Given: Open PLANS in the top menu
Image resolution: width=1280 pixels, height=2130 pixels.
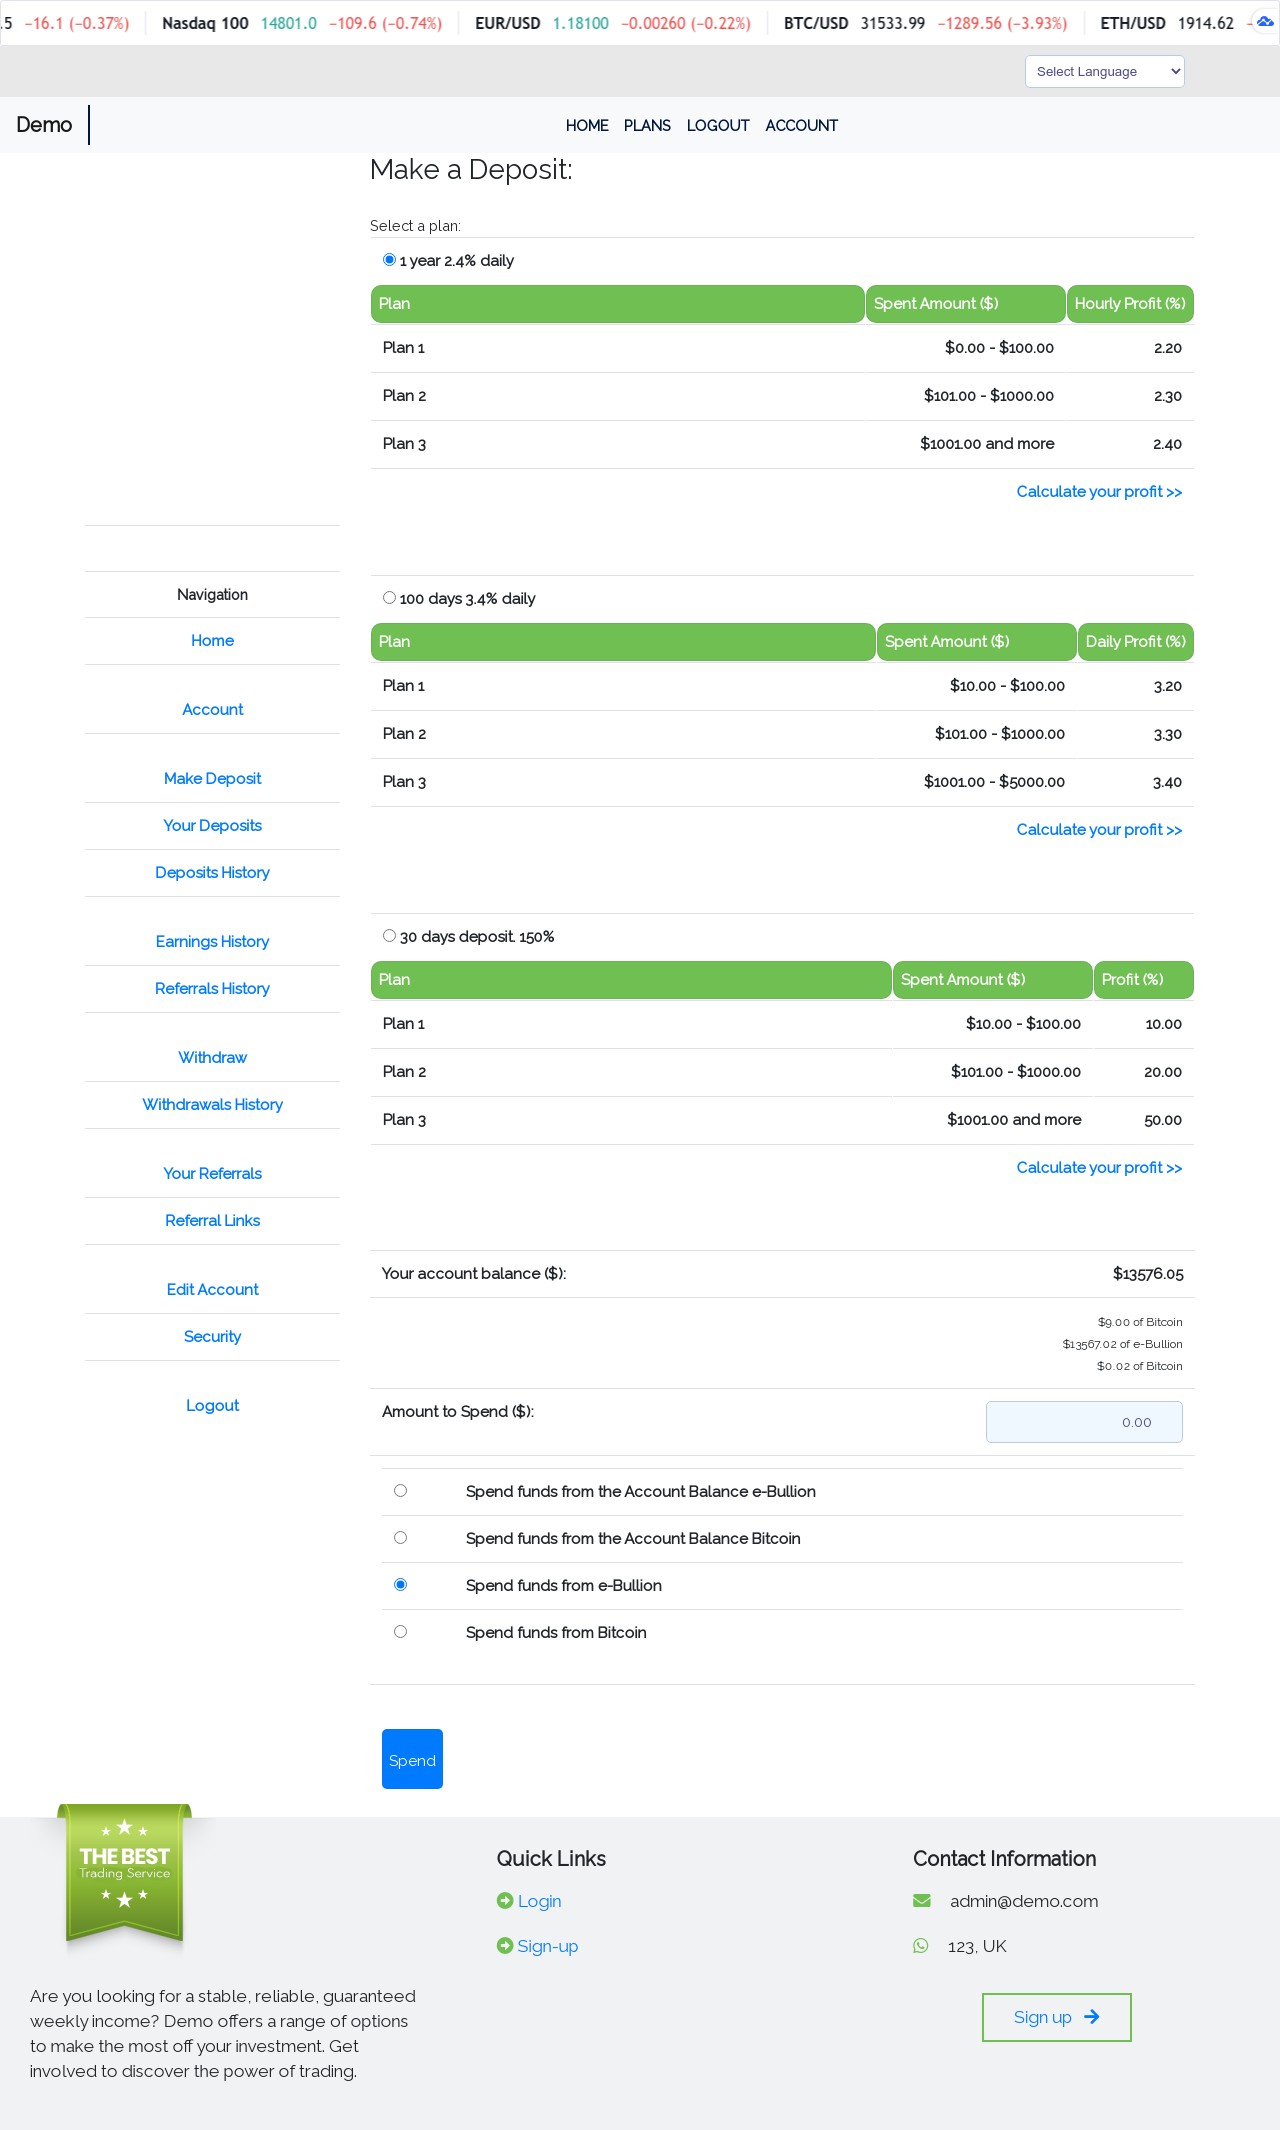Looking at the screenshot, I should [647, 126].
